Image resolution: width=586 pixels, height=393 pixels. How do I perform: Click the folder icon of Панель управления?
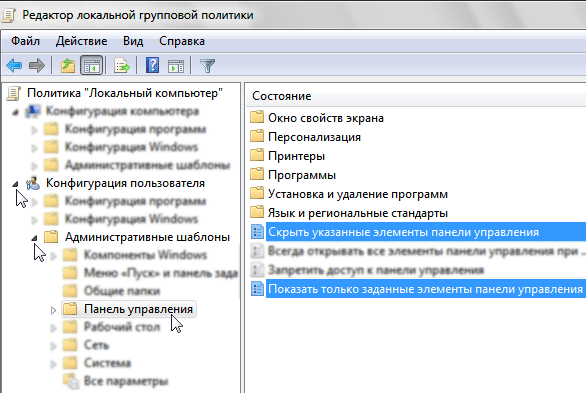tap(70, 309)
